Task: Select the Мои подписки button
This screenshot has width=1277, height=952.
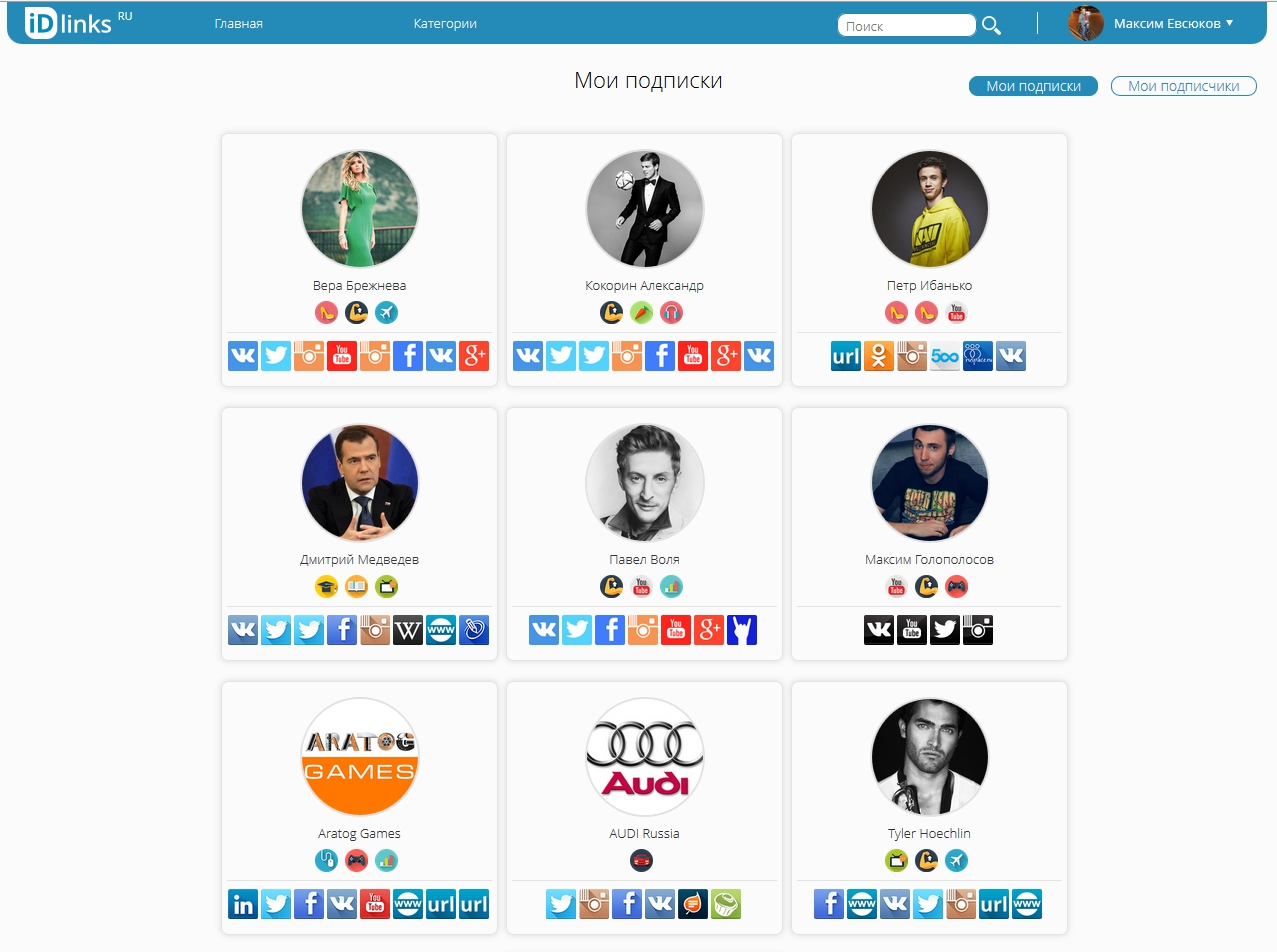Action: tap(1033, 86)
